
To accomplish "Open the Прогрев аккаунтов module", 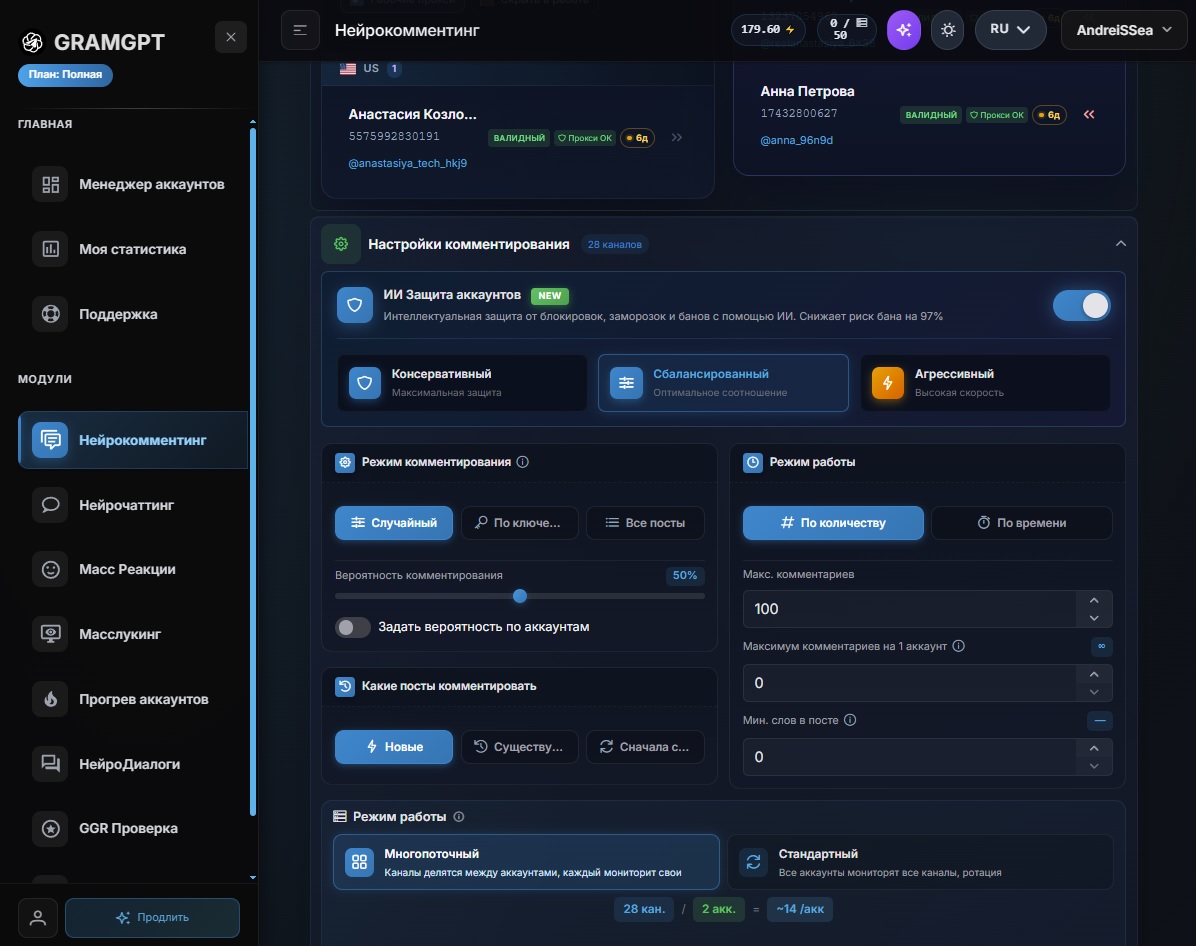I will pyautogui.click(x=133, y=700).
